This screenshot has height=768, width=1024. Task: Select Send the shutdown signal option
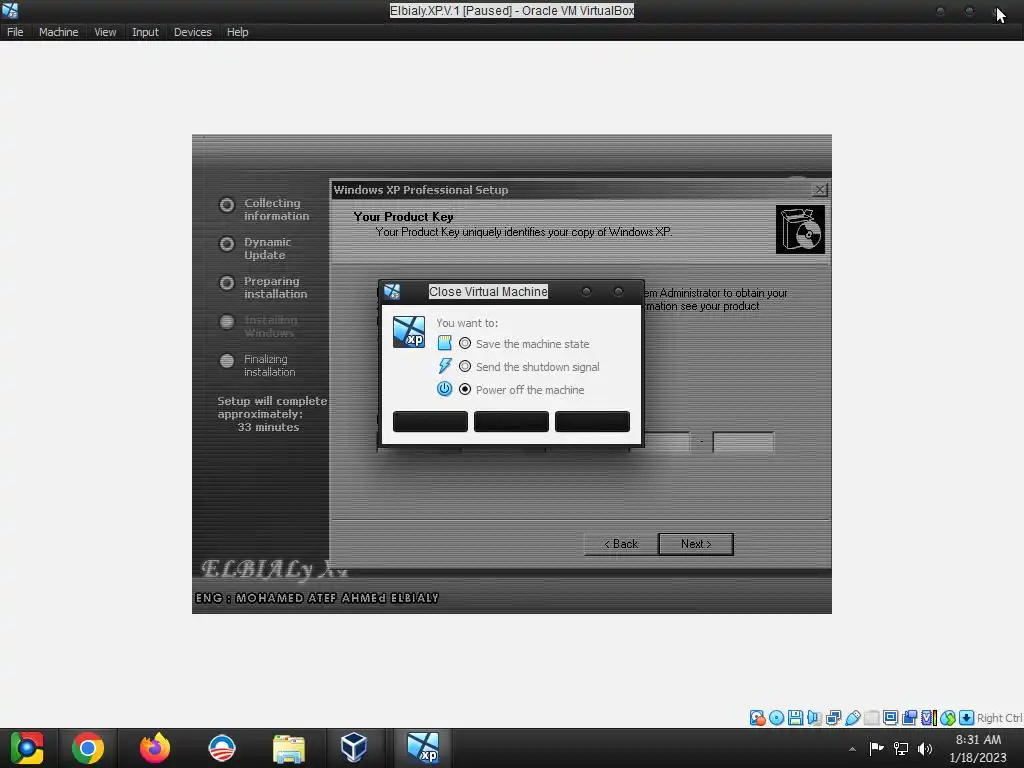(529, 366)
